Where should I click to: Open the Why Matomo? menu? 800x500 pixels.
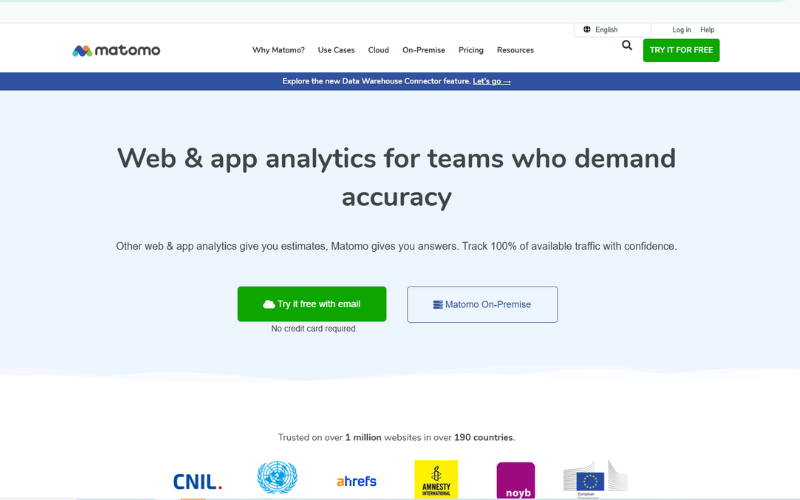pyautogui.click(x=278, y=50)
